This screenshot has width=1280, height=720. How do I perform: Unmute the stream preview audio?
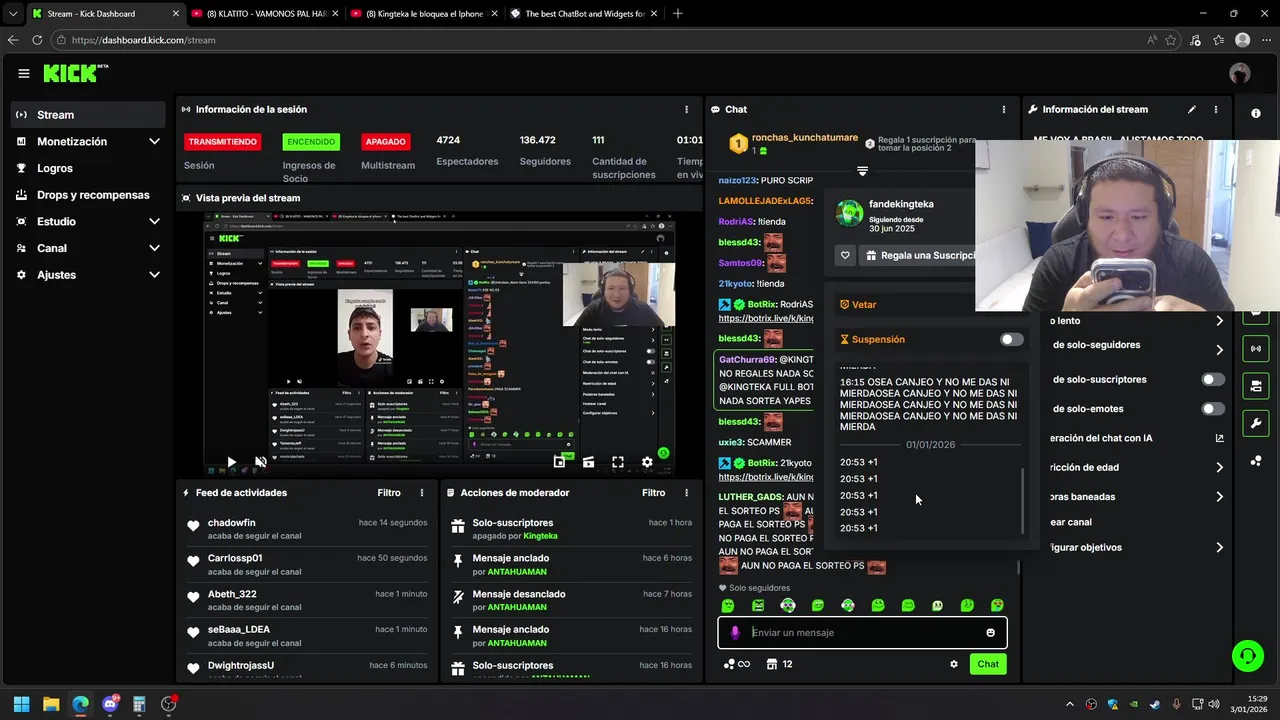click(261, 462)
